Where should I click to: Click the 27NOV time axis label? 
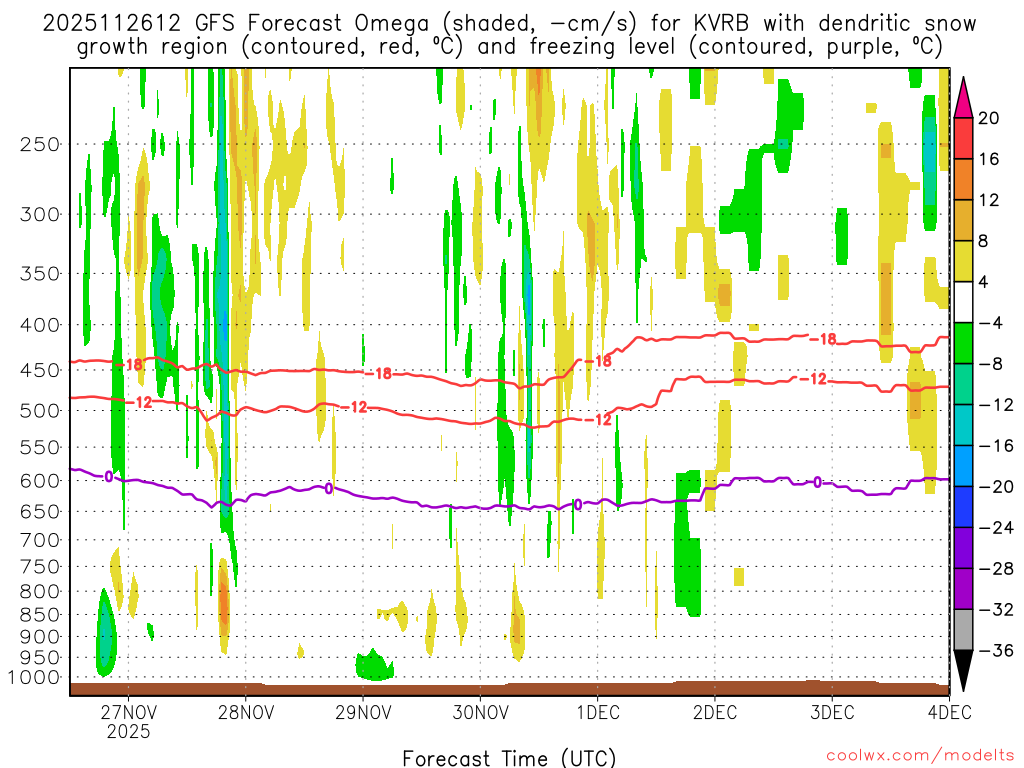click(x=129, y=712)
